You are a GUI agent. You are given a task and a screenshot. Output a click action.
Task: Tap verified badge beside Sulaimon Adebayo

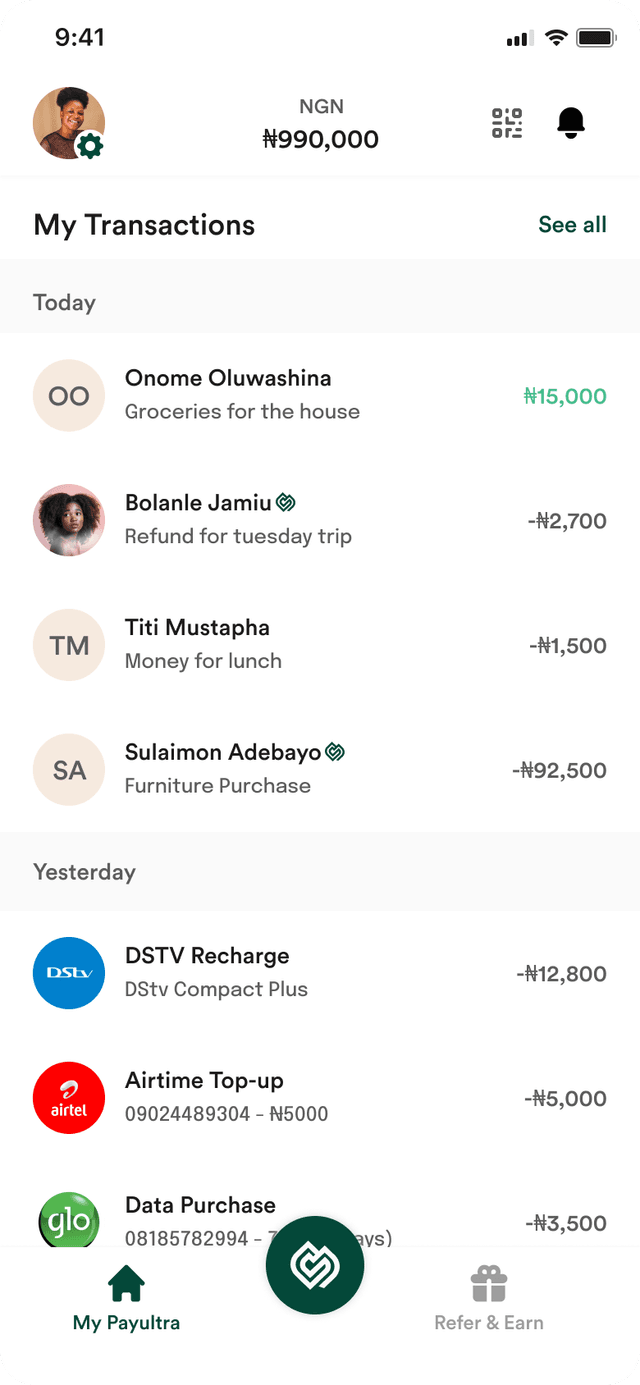click(x=335, y=752)
